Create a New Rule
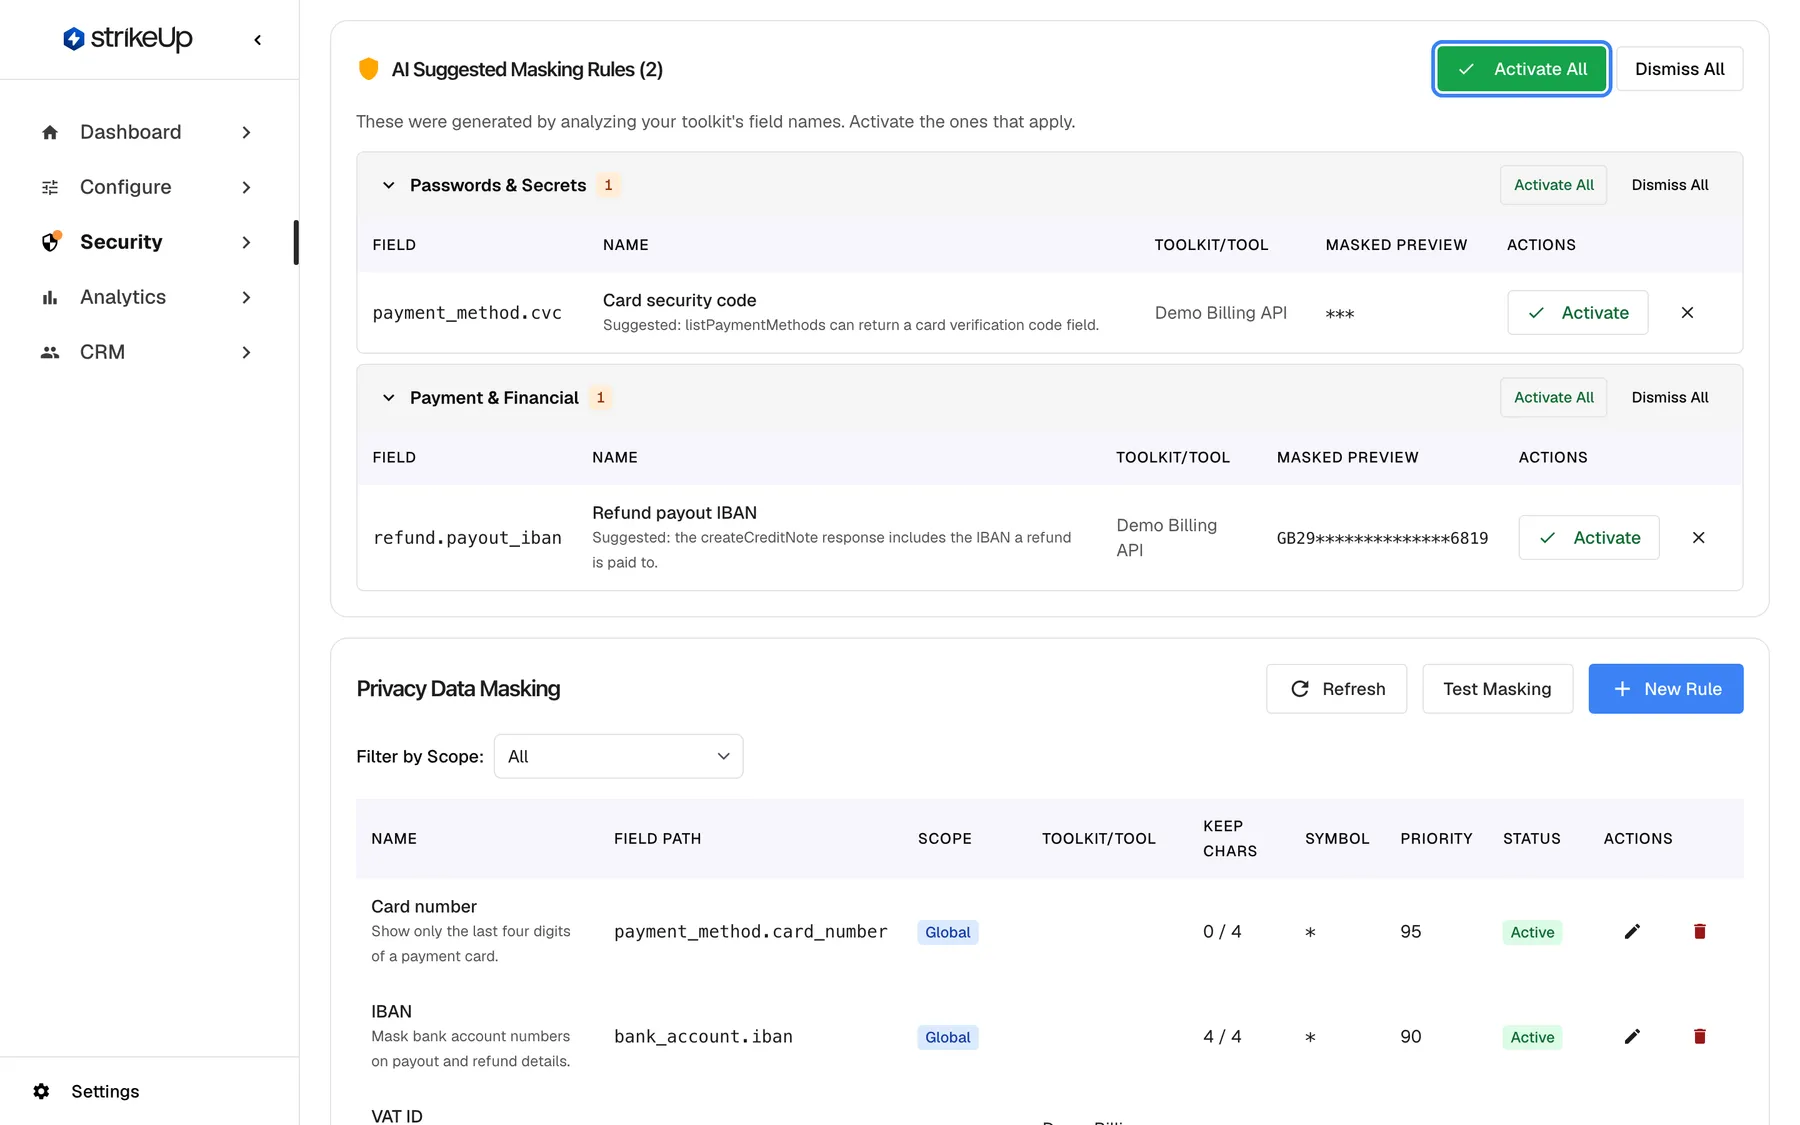 pyautogui.click(x=1665, y=689)
